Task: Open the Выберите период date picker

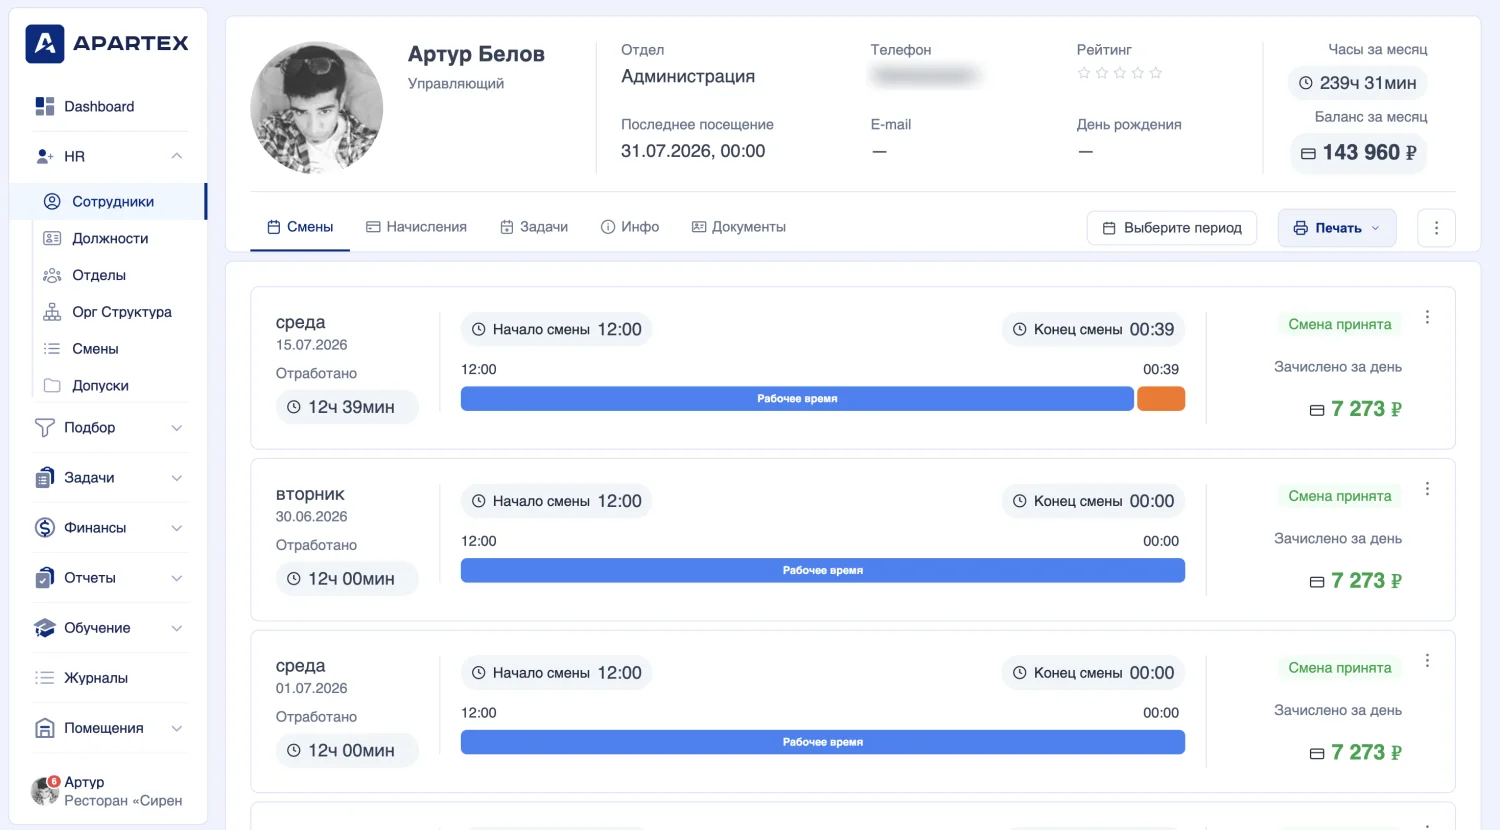Action: (1172, 228)
